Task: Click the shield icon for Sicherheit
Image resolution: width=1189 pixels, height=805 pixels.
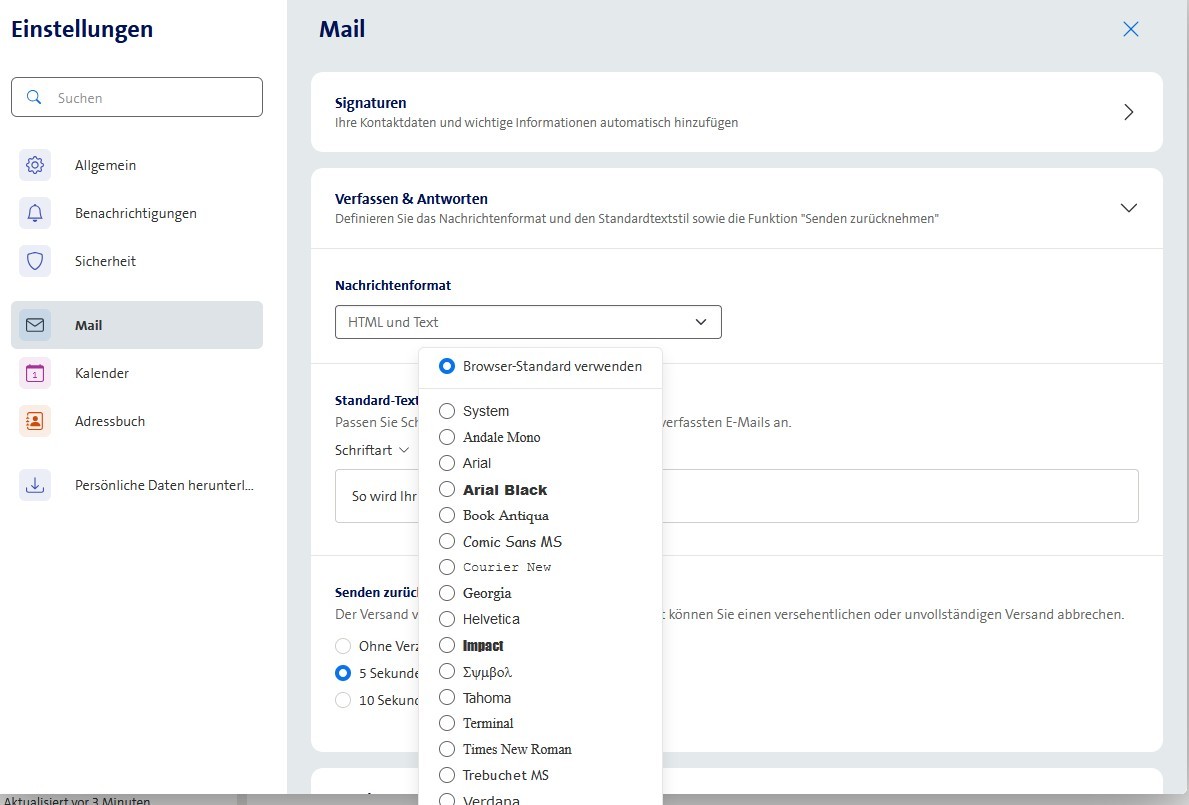Action: [35, 261]
